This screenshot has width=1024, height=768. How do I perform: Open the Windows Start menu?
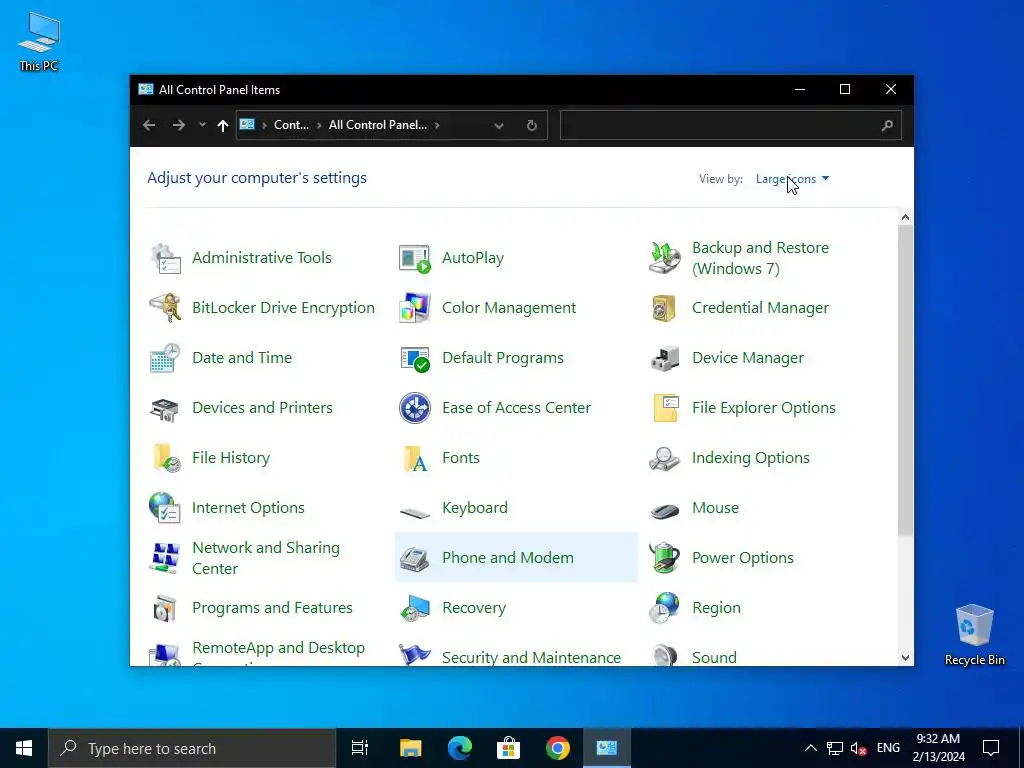24,748
